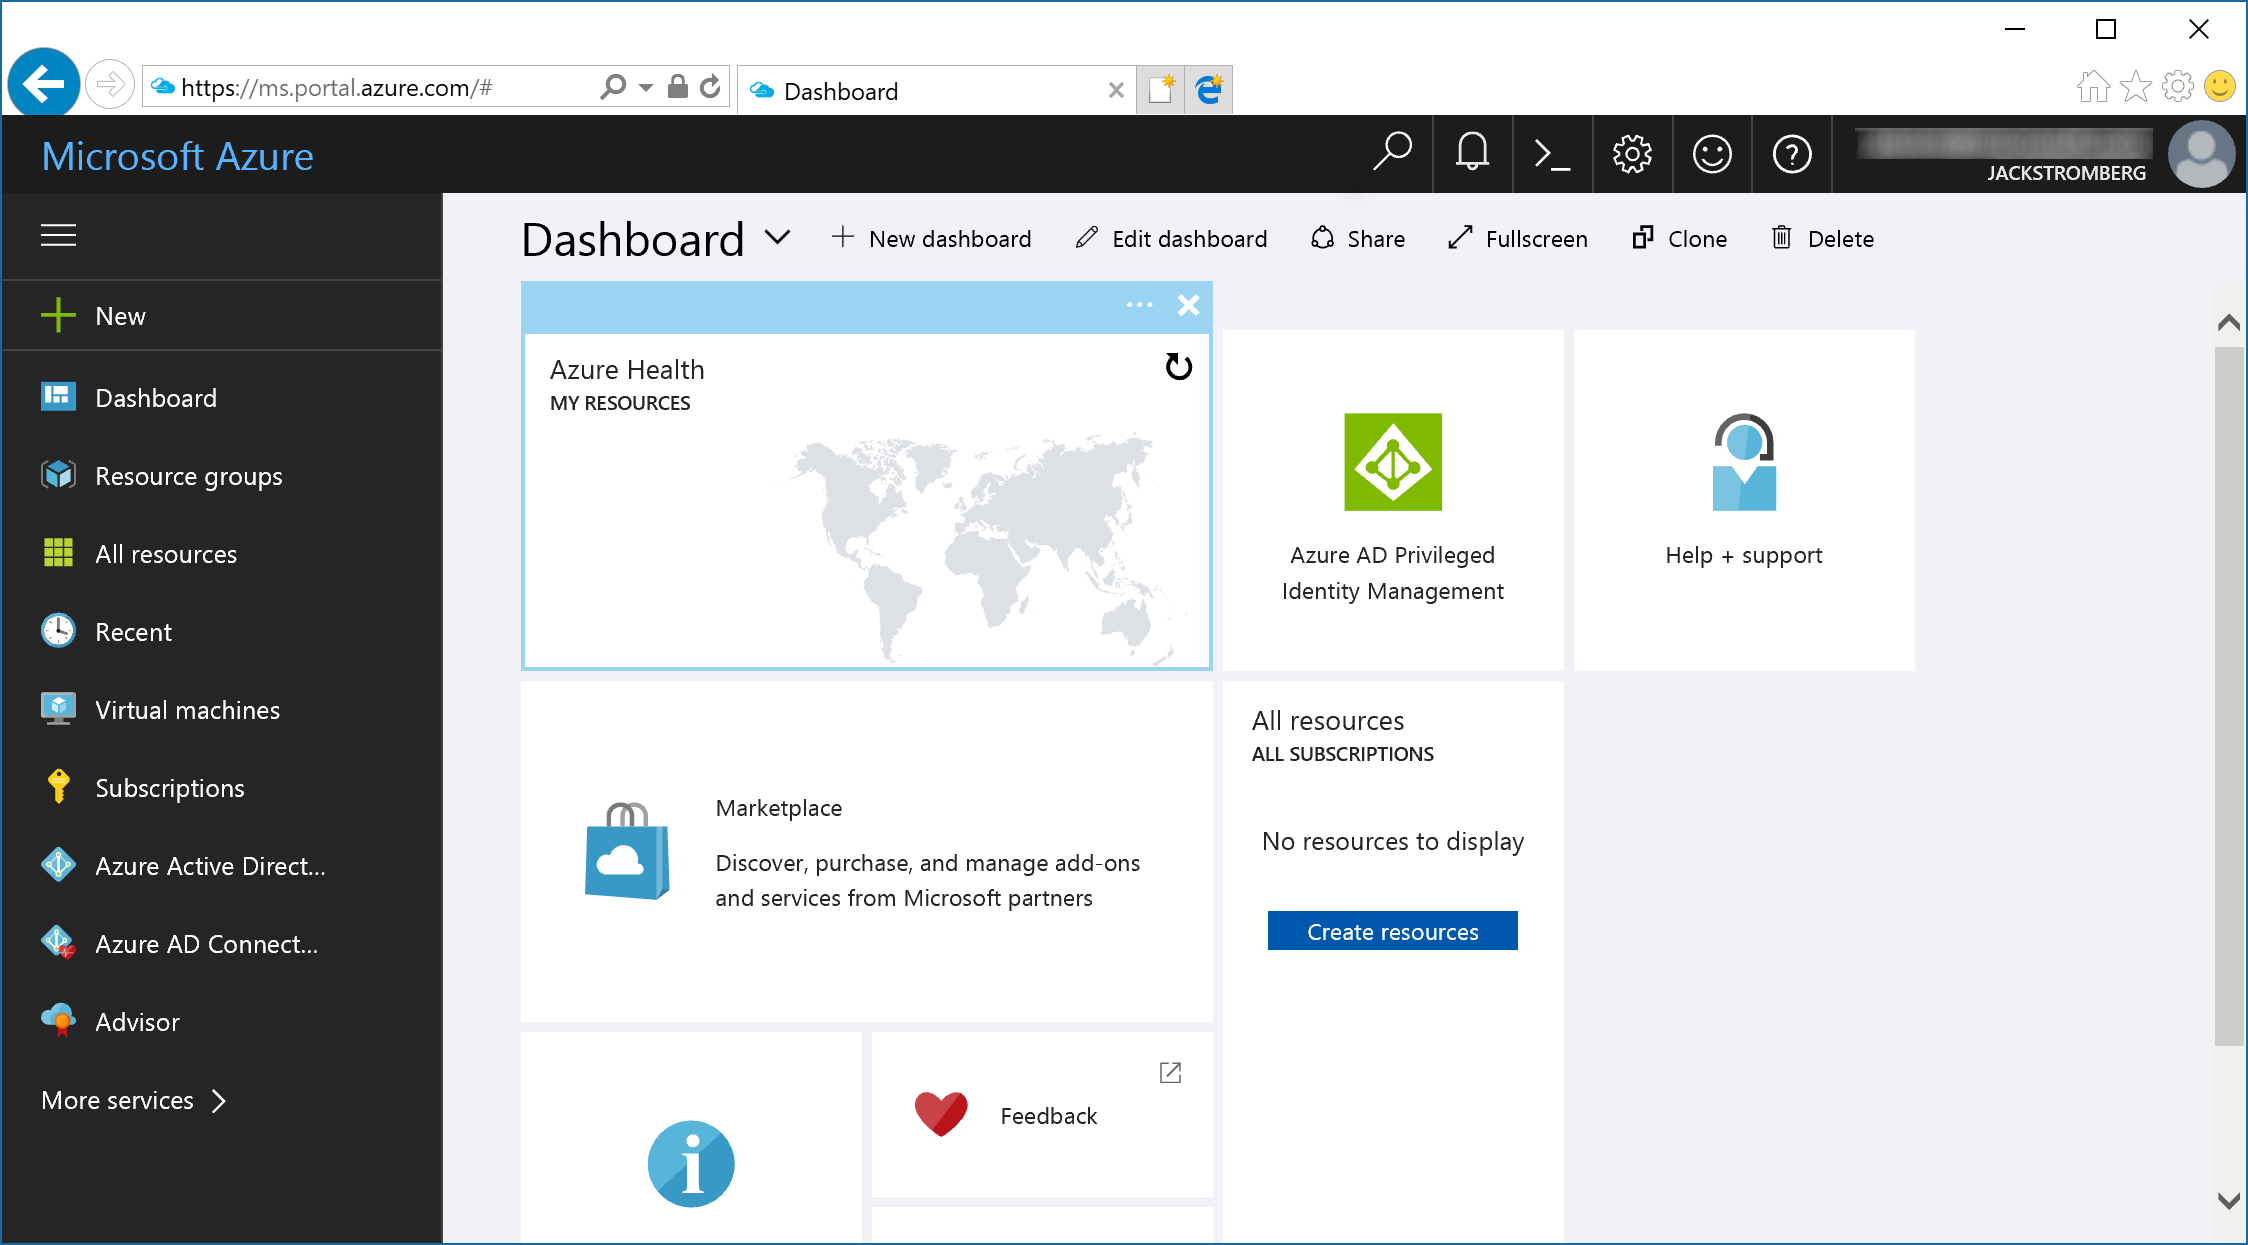Open the help question mark menu
This screenshot has height=1245, width=2248.
1792,155
